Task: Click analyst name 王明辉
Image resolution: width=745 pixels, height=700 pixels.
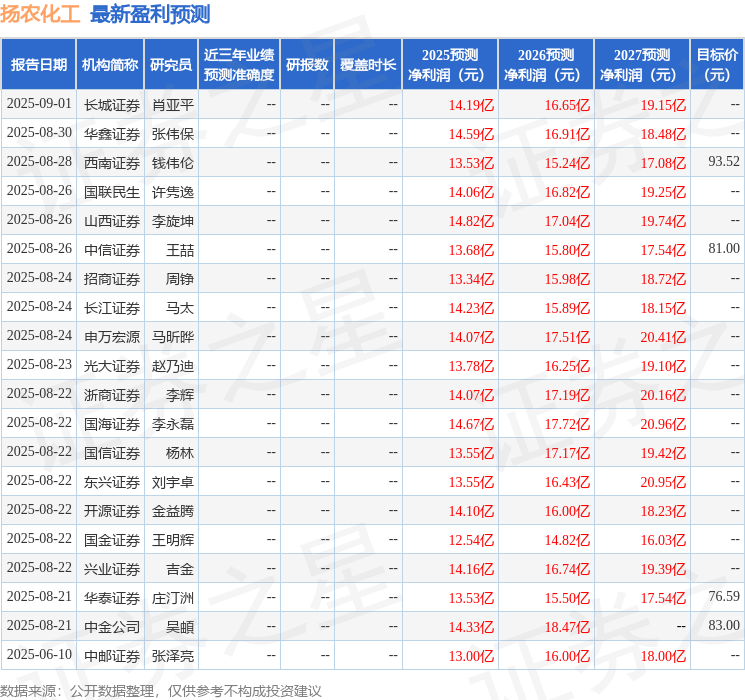Action: tap(173, 540)
